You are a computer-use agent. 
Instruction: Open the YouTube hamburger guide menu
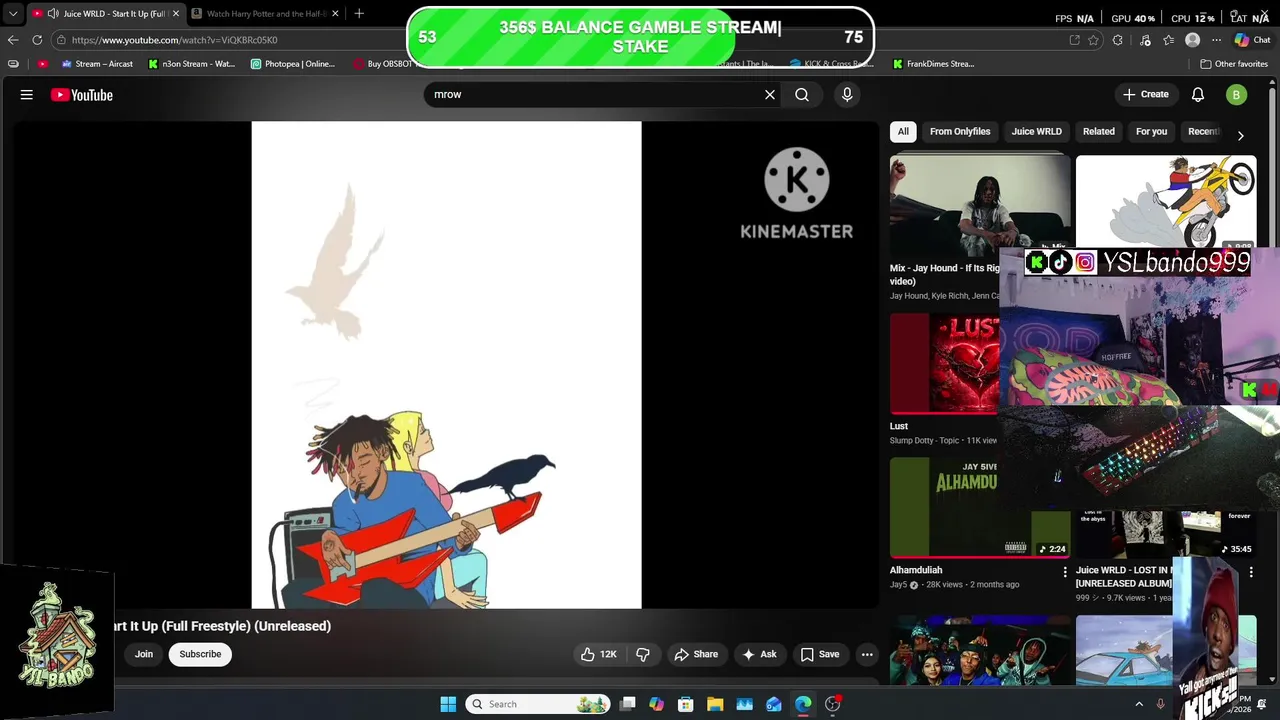pos(27,95)
